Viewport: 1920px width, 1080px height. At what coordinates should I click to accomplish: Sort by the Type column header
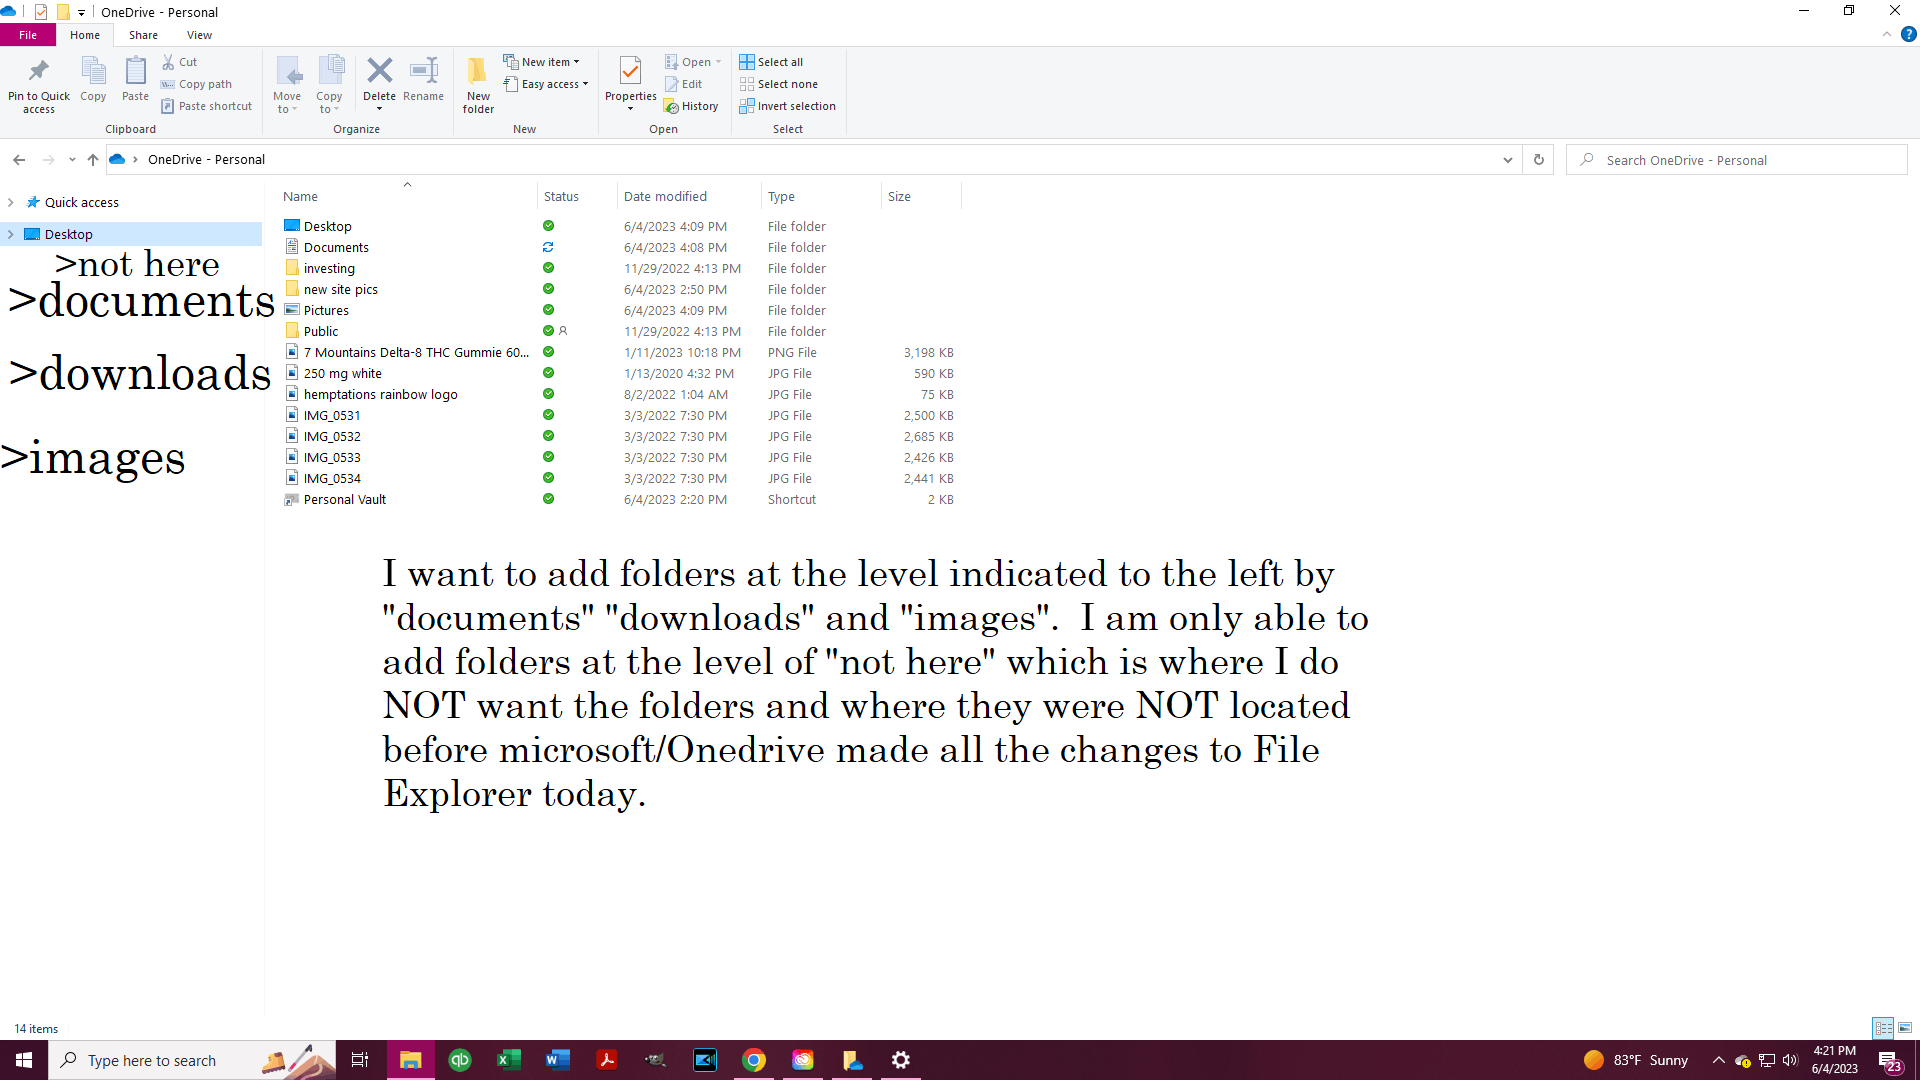[x=821, y=197]
